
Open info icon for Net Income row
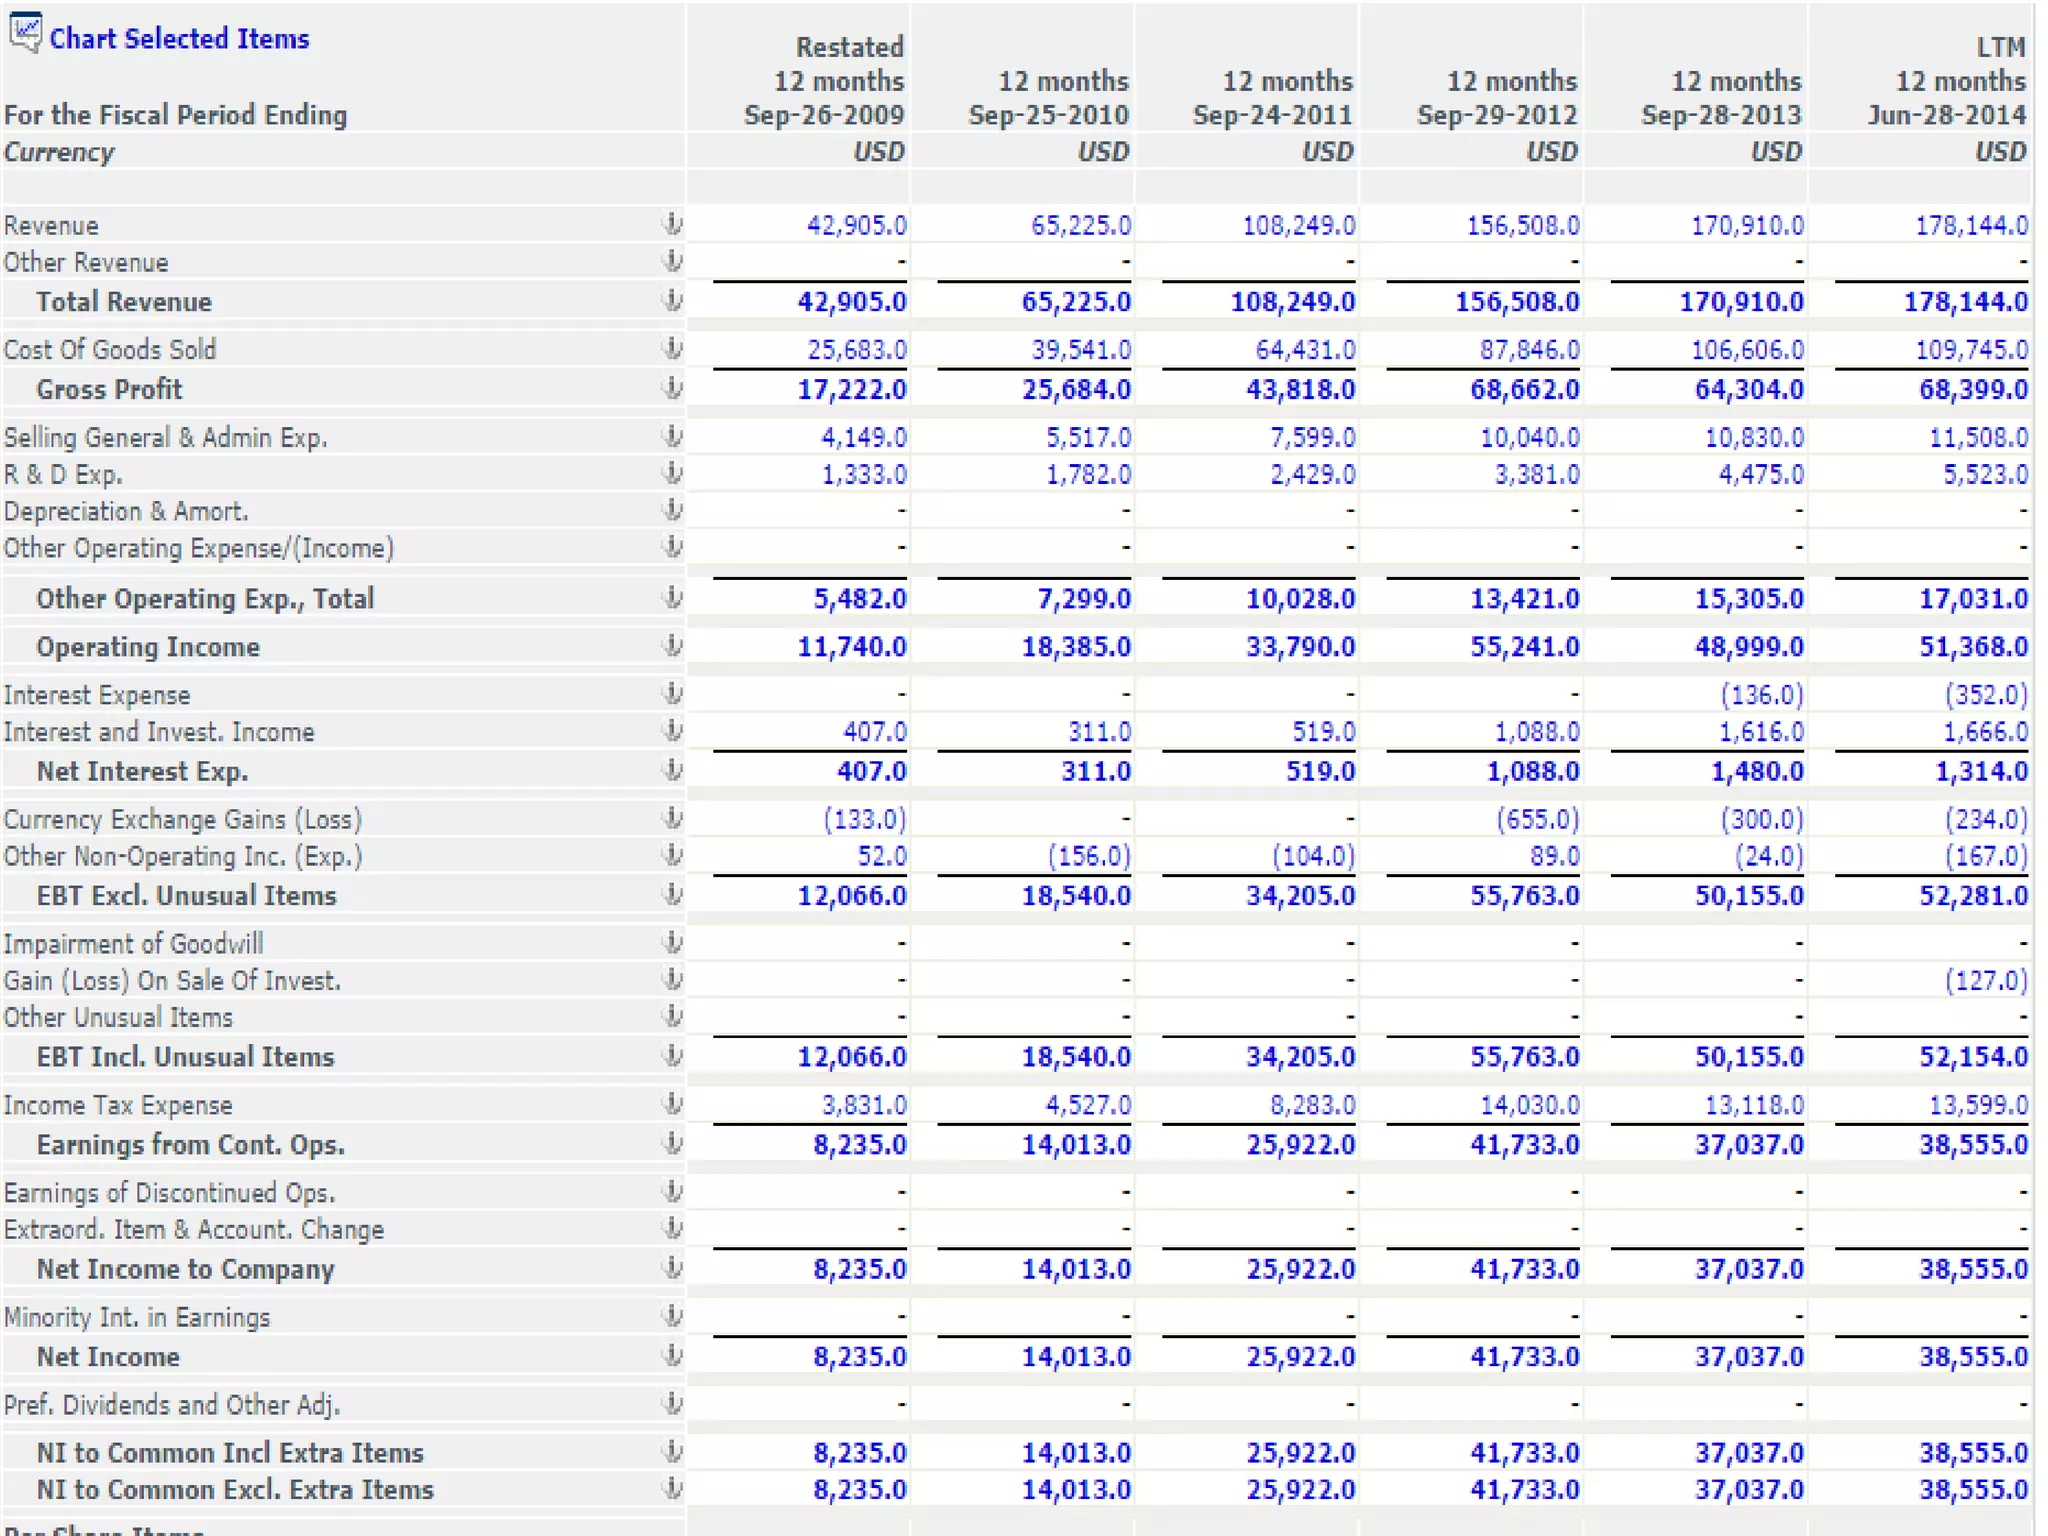click(673, 1355)
